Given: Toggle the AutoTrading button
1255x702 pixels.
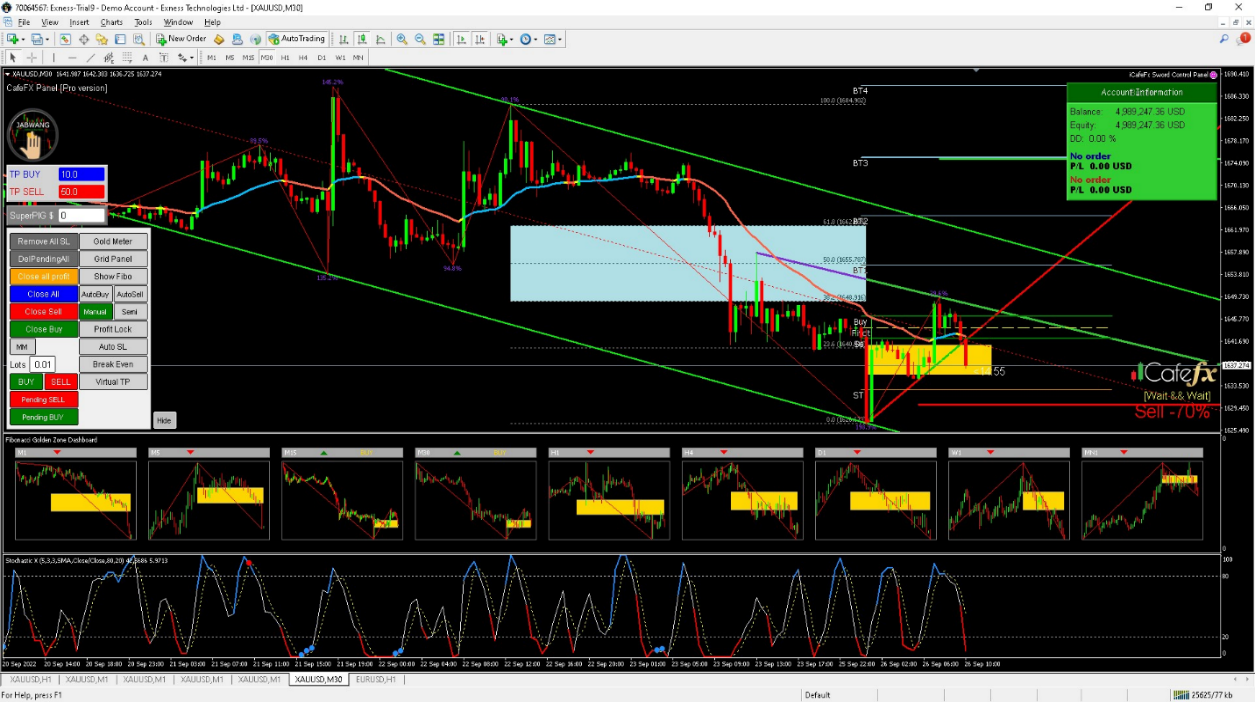Looking at the screenshot, I should pos(298,39).
